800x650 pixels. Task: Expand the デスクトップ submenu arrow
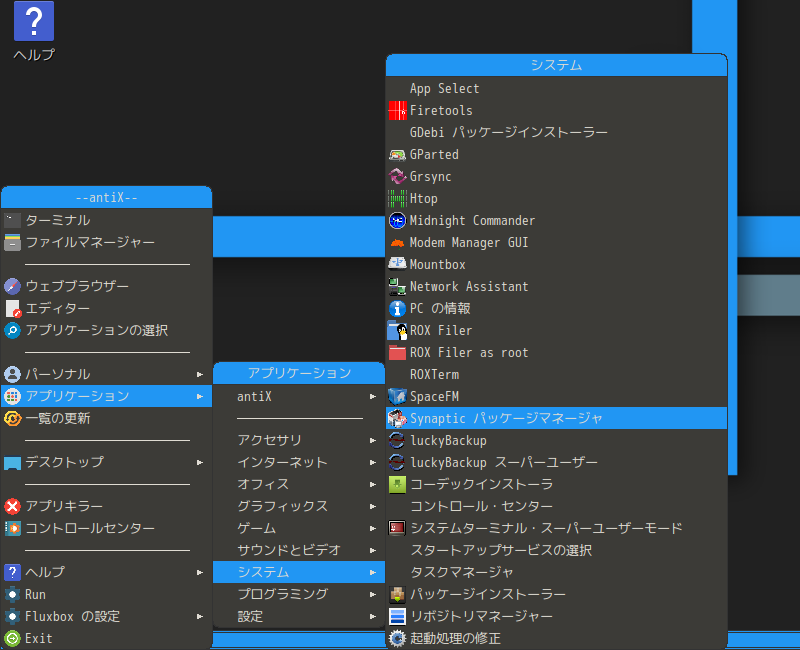point(200,462)
